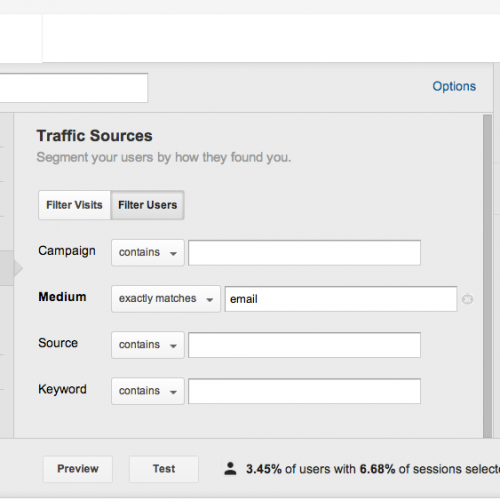Select the highlighted Traffic Sources sidebar tab
Image resolution: width=500 pixels, height=500 pixels.
click(x=7, y=268)
